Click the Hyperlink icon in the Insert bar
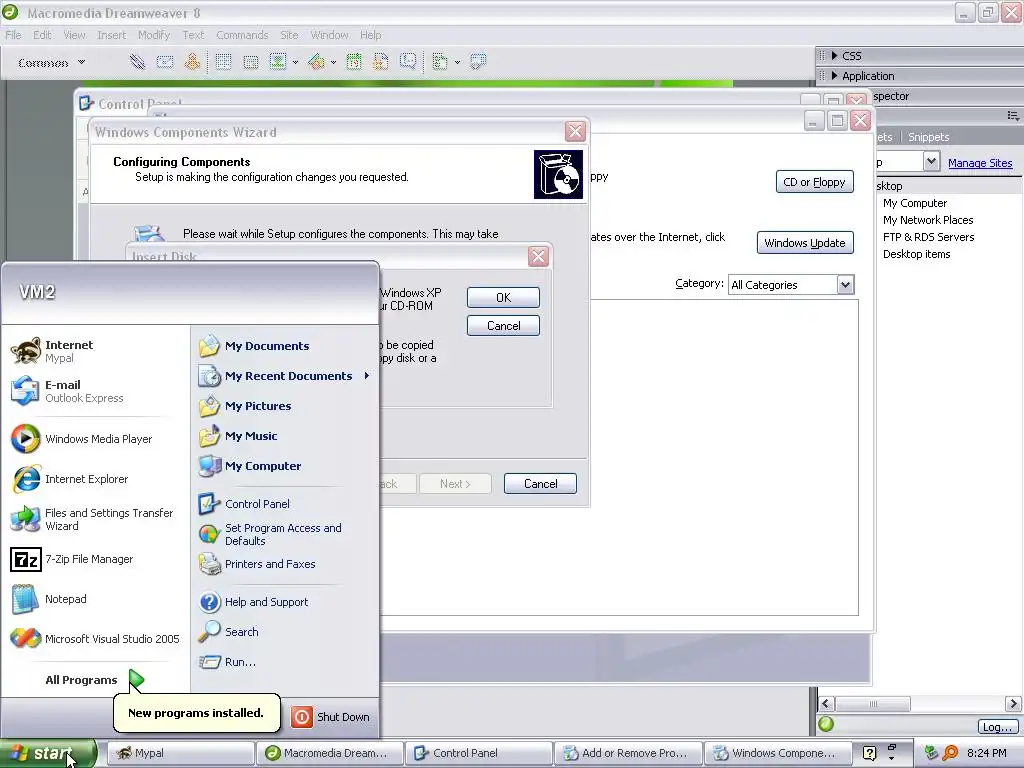This screenshot has height=768, width=1024. tap(137, 62)
